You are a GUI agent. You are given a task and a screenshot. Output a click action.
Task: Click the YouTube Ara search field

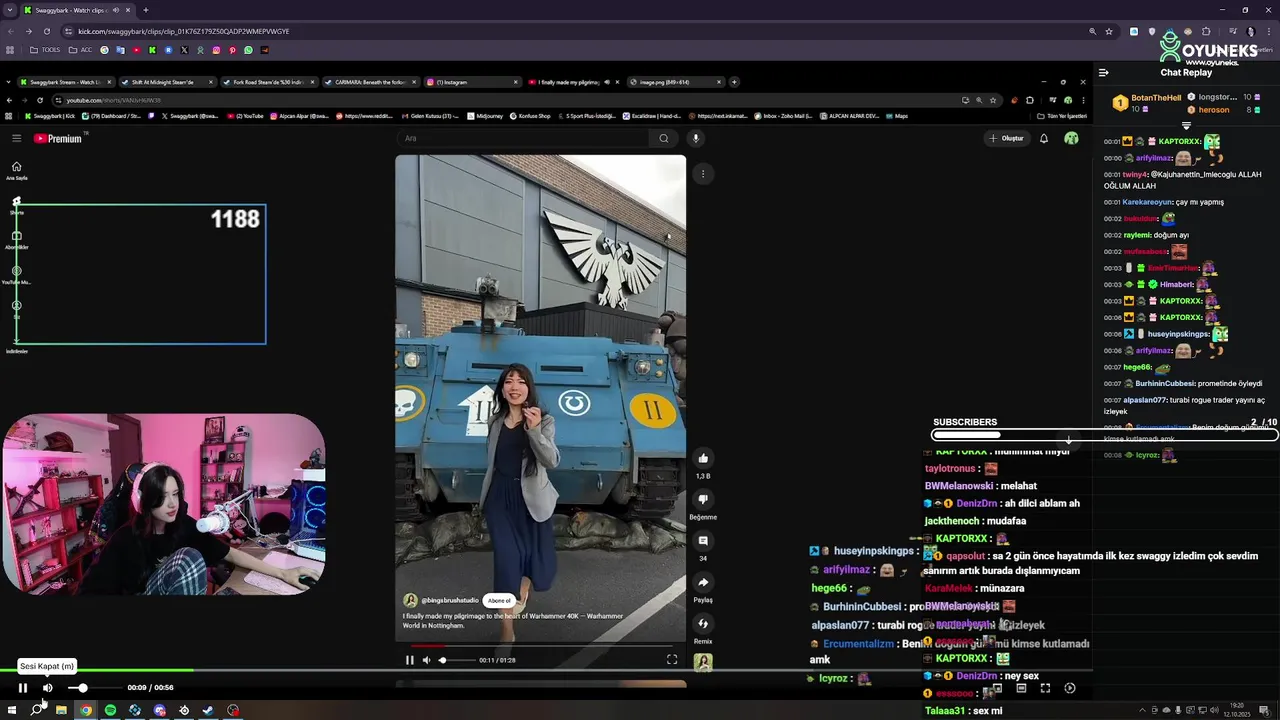[523, 138]
